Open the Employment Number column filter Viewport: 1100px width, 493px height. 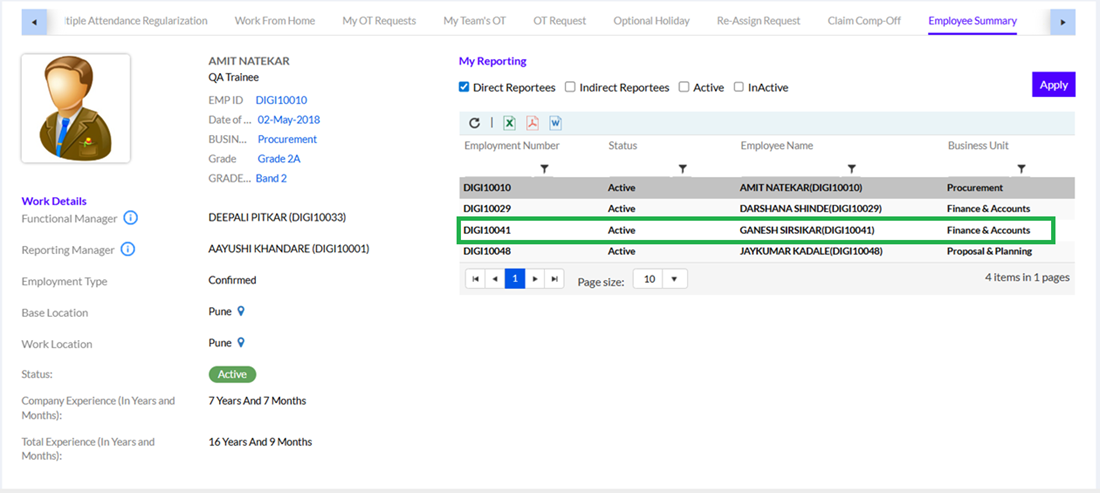pos(545,169)
